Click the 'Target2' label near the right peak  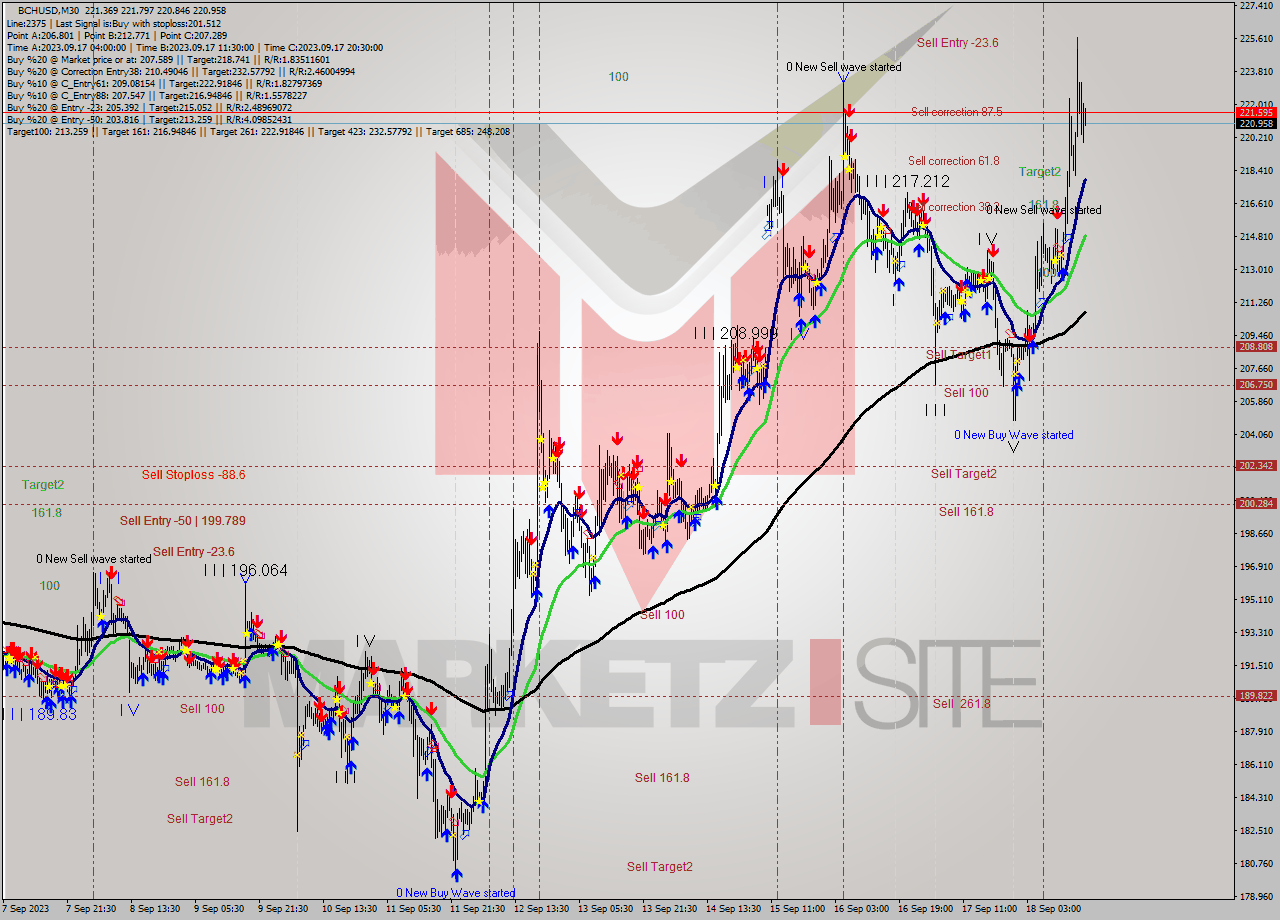[1040, 172]
